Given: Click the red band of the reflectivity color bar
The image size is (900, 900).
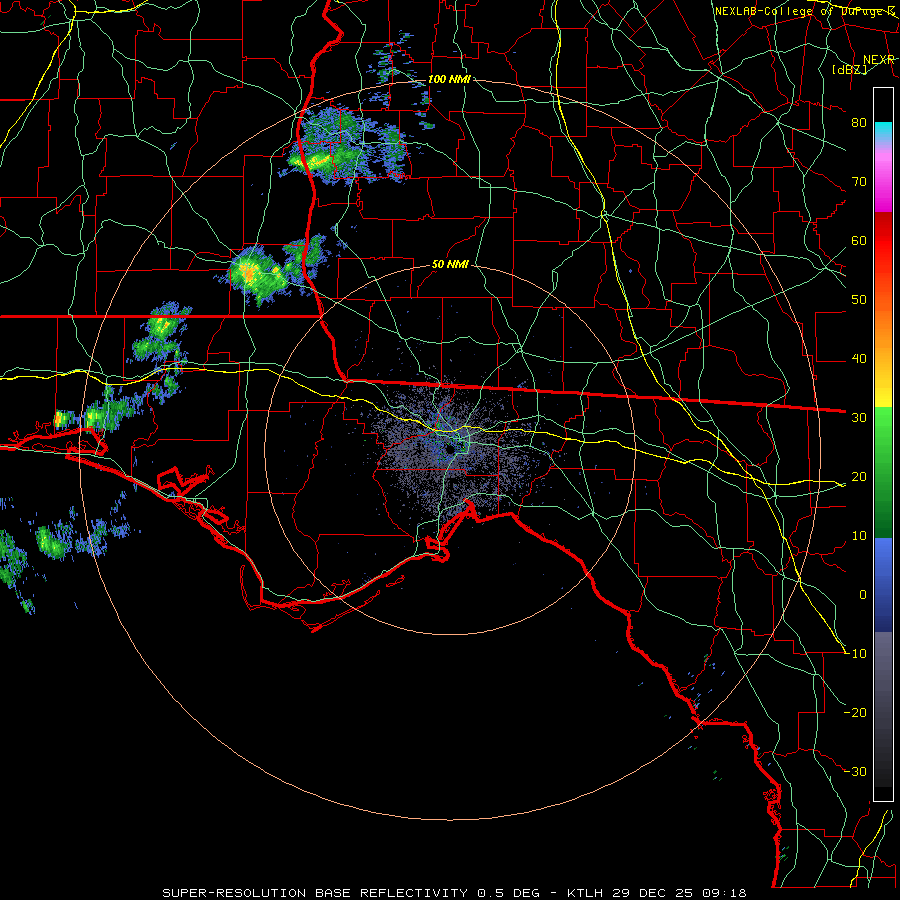Looking at the screenshot, I should click(x=883, y=241).
